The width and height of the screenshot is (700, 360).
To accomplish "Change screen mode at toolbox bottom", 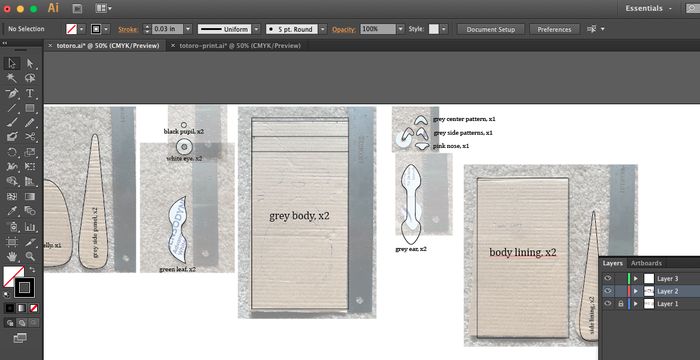I will (20, 338).
